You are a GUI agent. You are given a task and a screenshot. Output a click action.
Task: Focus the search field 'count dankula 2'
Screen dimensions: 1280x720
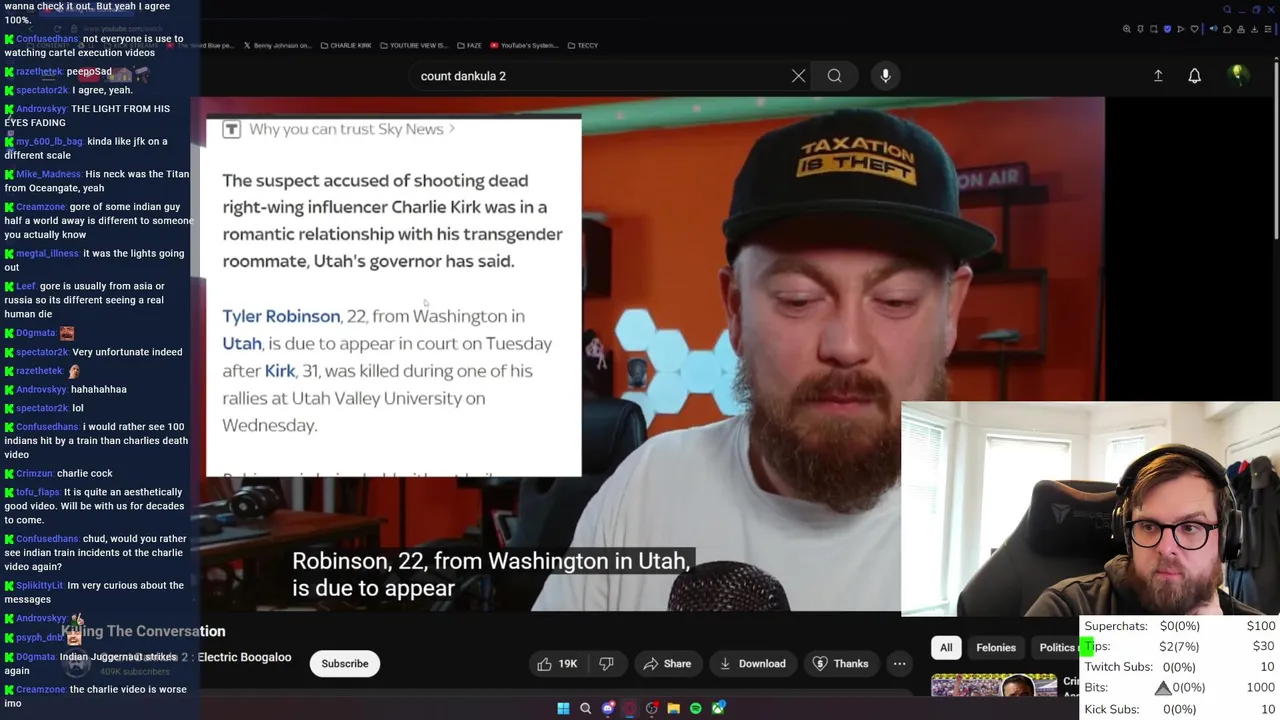pos(600,76)
